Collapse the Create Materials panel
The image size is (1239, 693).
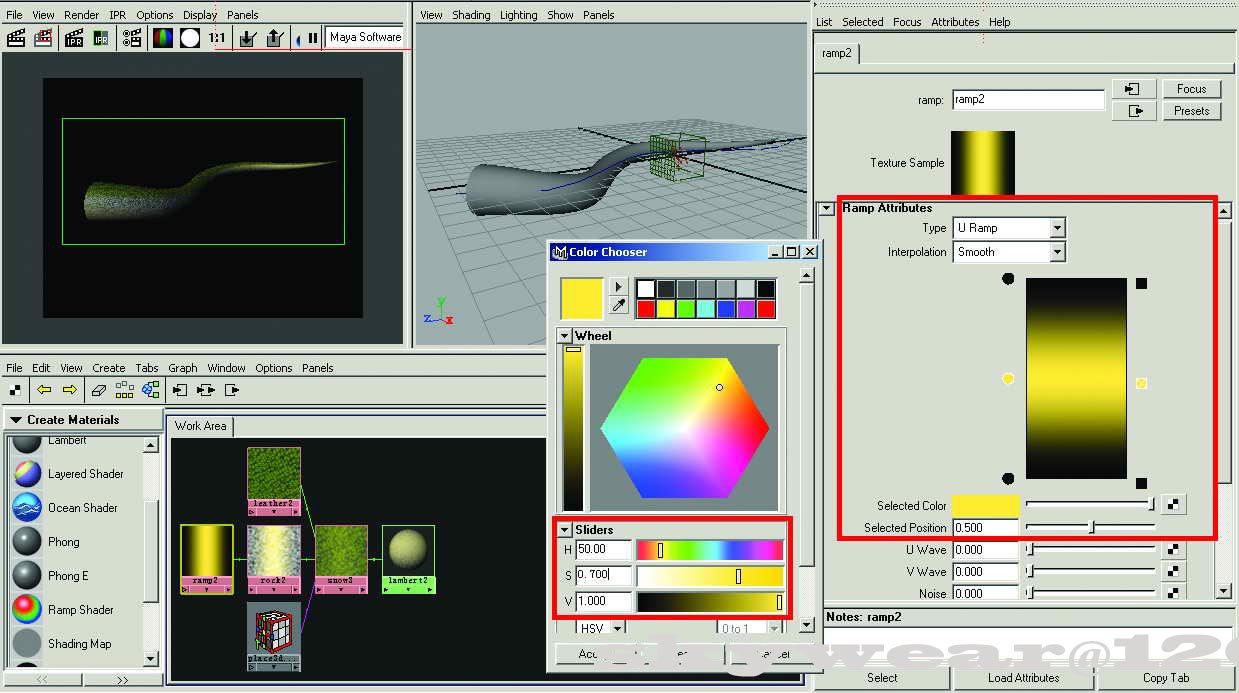(16, 420)
